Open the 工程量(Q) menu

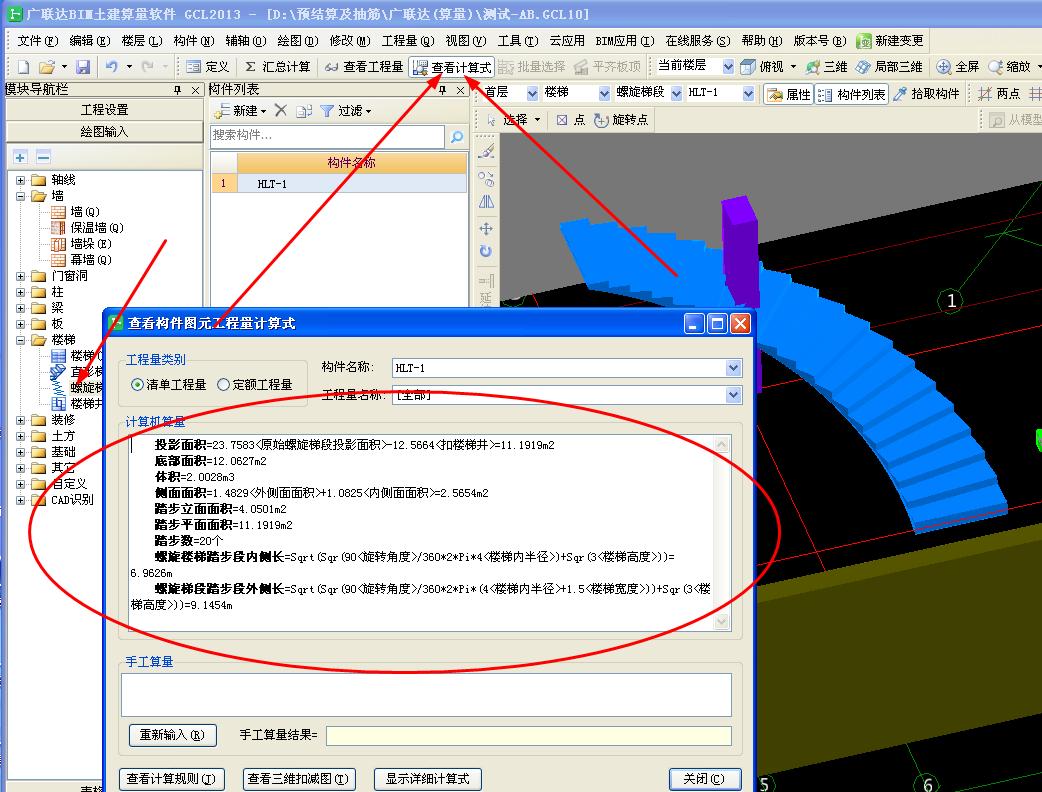408,41
